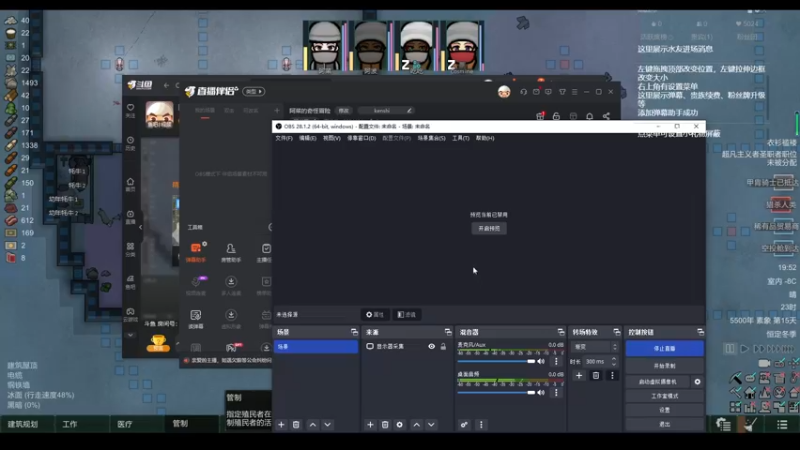The image size is (800, 450).
Task: Open History clock icon in Douyu sidebar
Action: coord(131,143)
